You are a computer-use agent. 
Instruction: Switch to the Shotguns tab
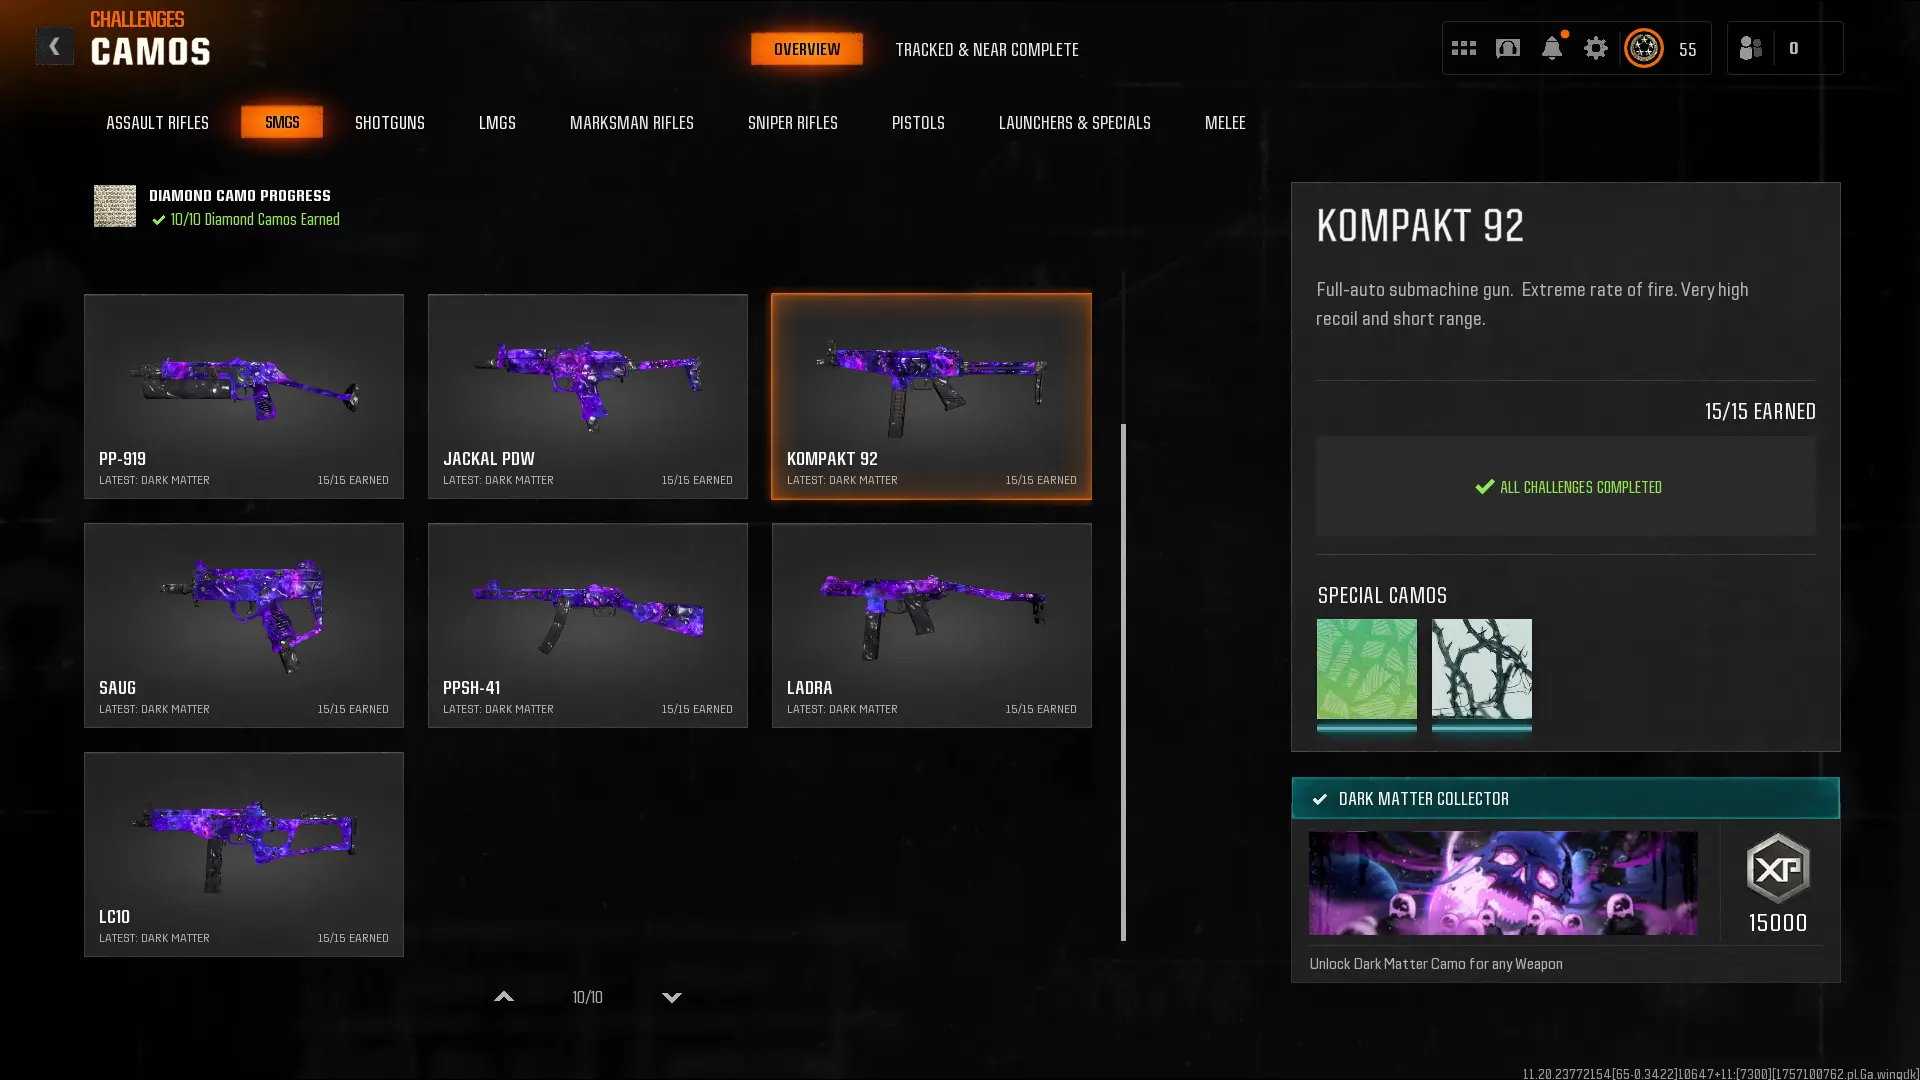pyautogui.click(x=389, y=123)
